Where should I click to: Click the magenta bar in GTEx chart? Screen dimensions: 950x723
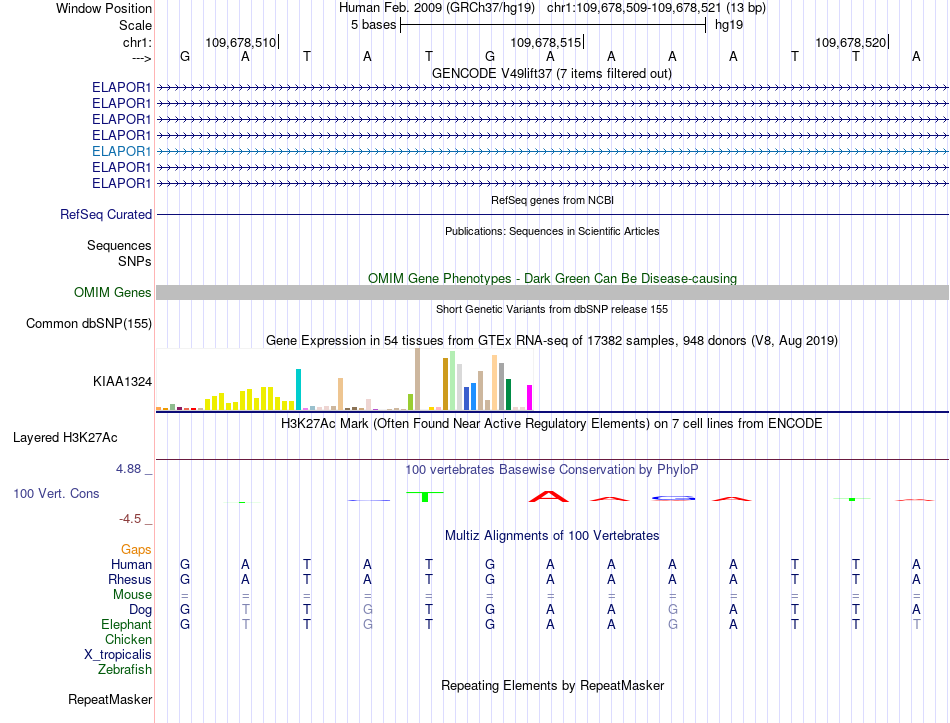(530, 398)
